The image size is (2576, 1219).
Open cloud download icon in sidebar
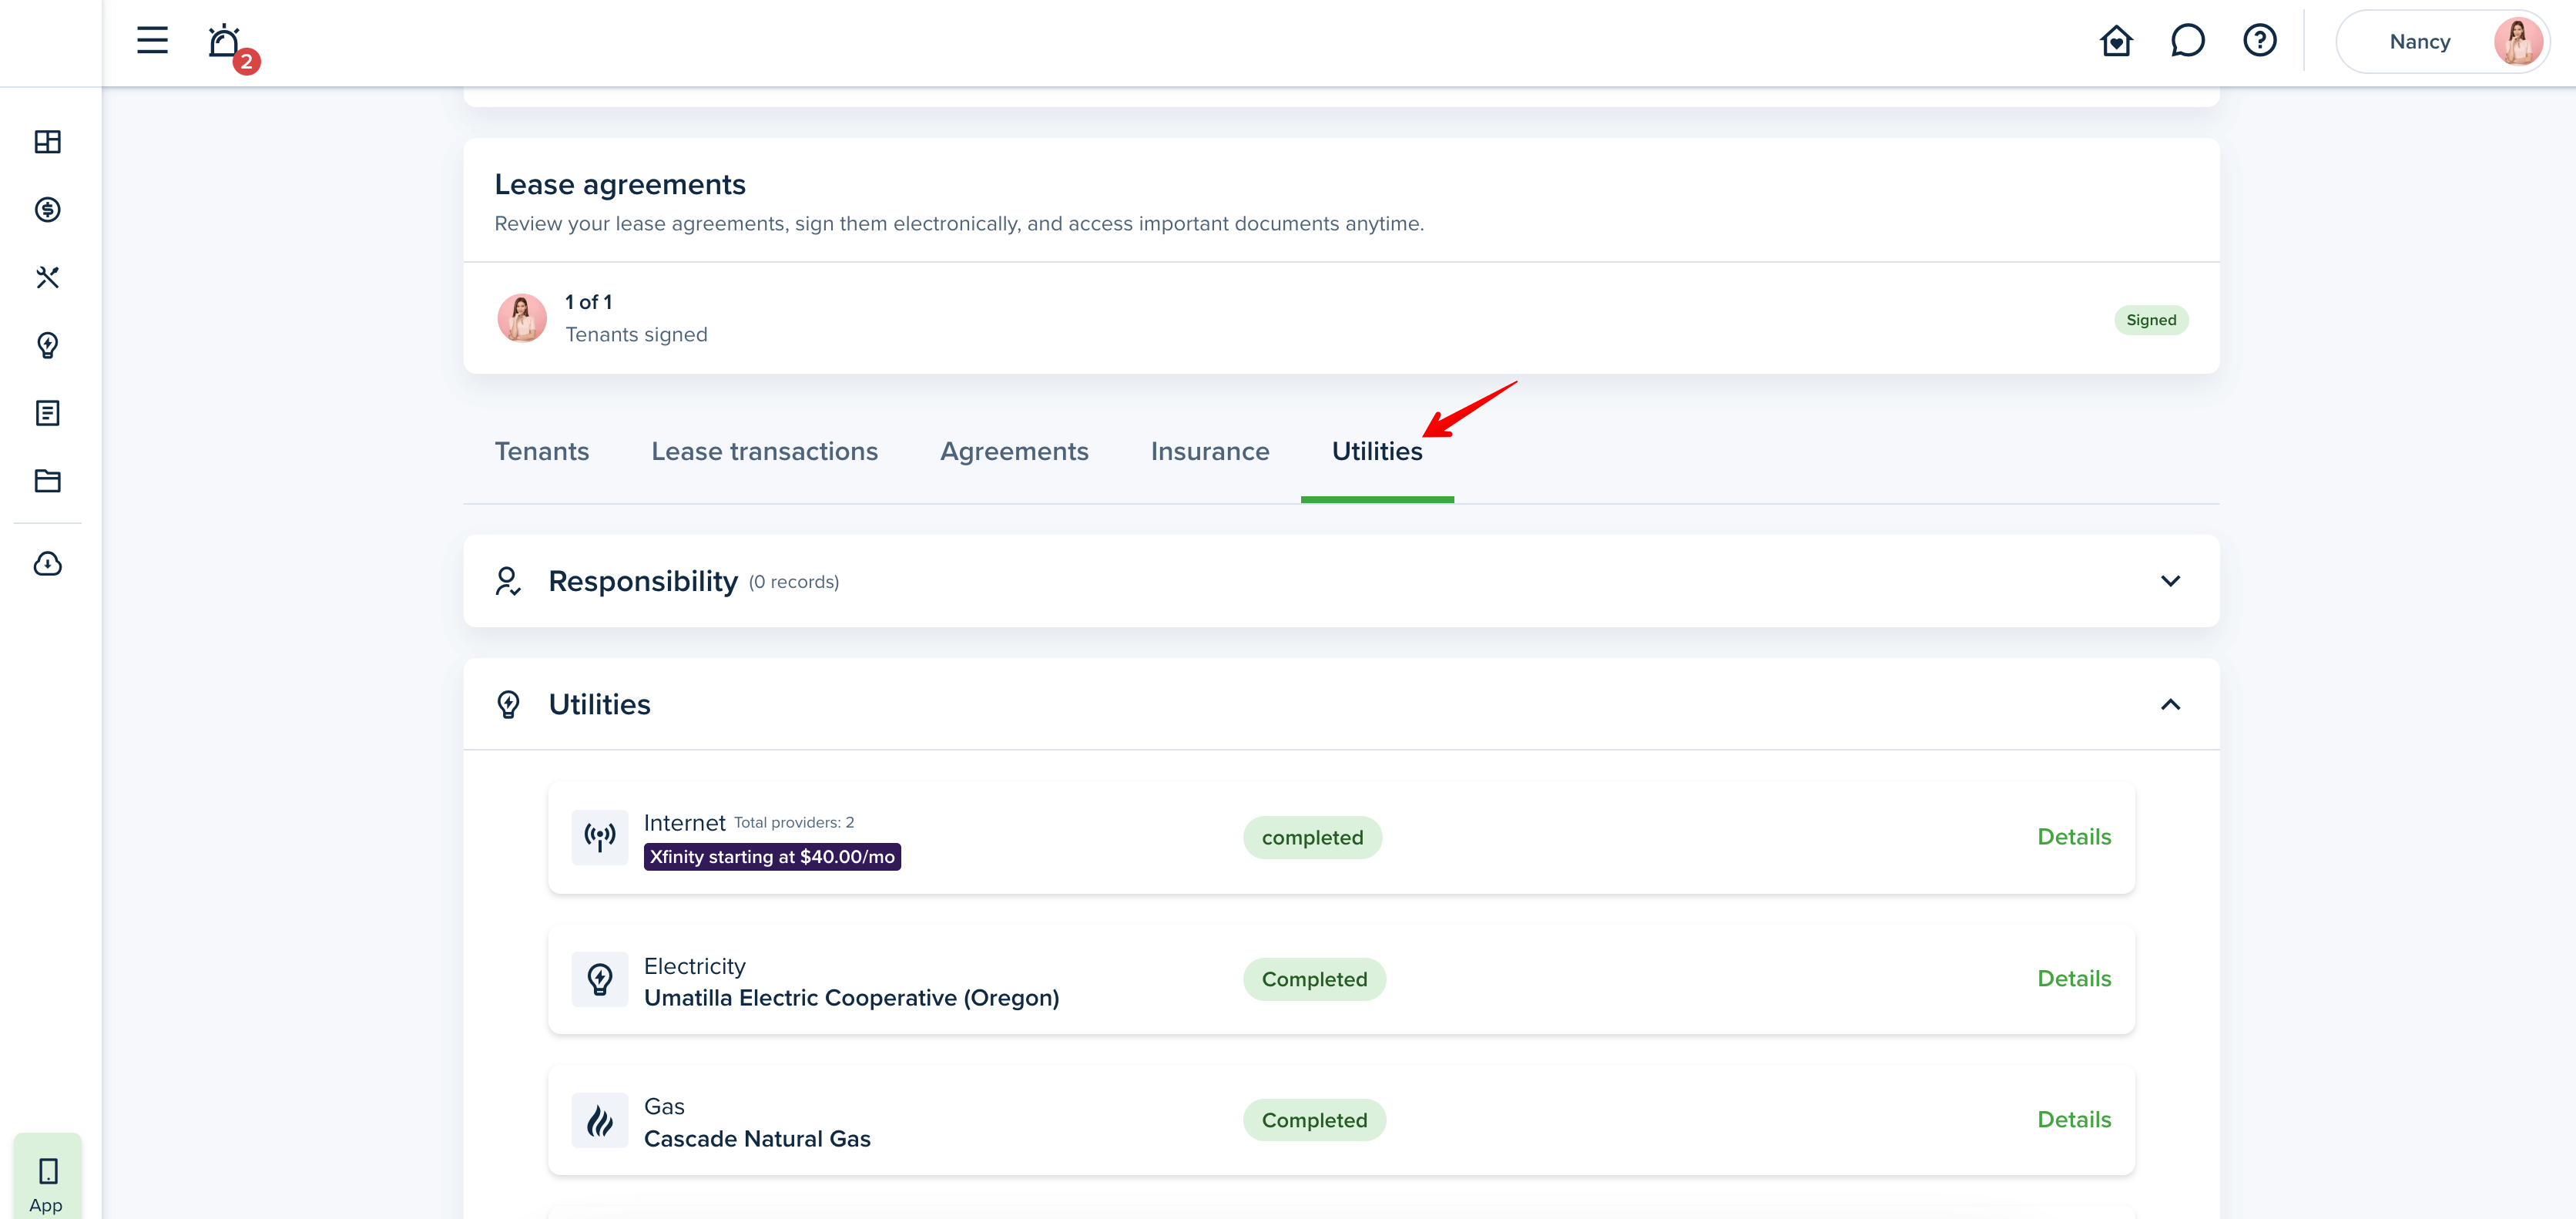[x=48, y=564]
